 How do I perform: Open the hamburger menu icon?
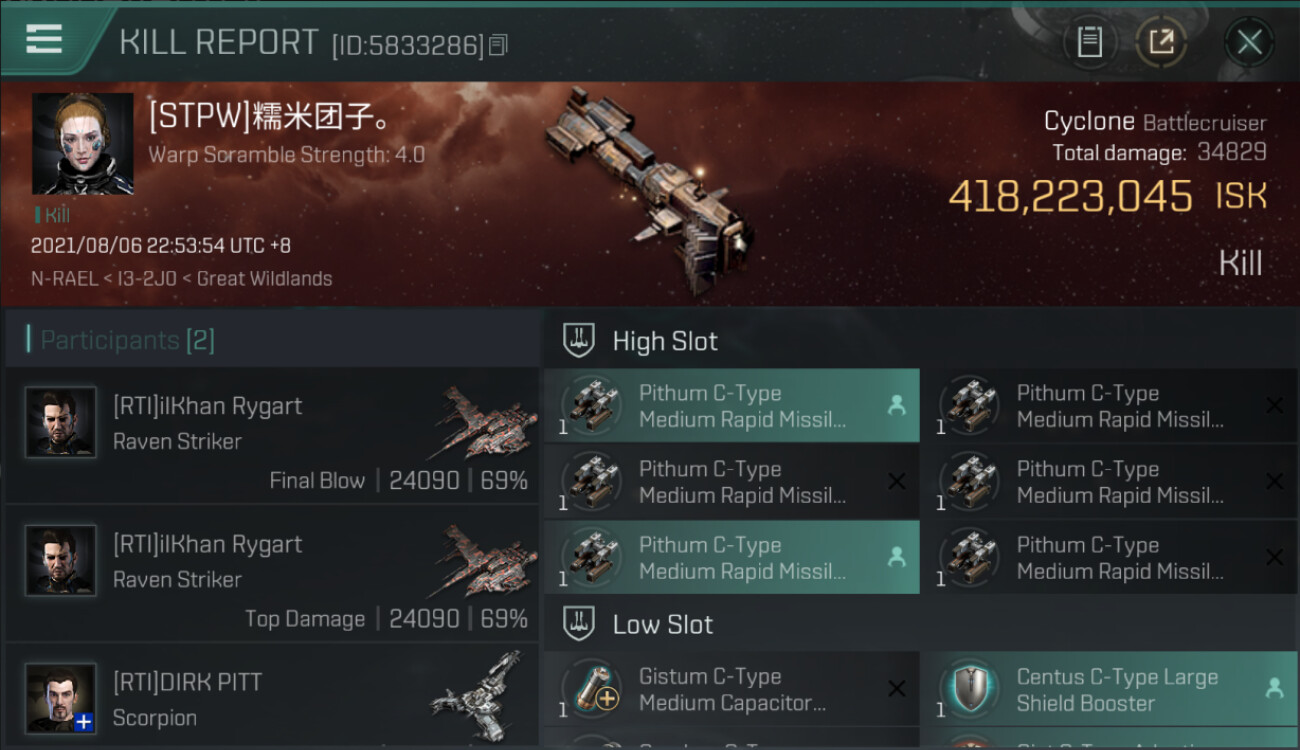click(44, 39)
